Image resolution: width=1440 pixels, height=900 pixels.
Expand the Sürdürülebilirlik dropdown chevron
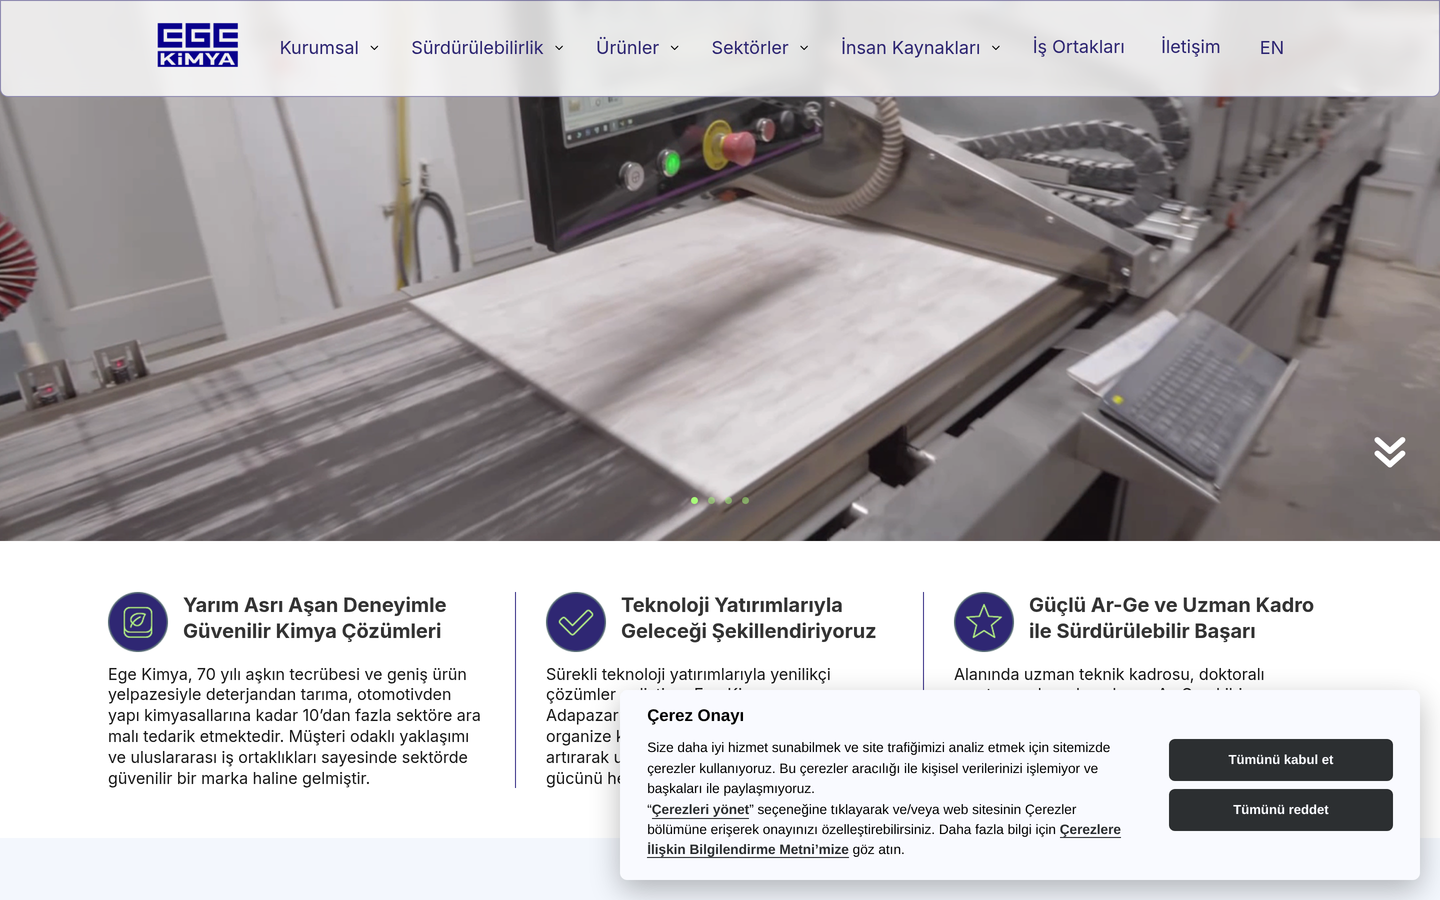point(559,48)
